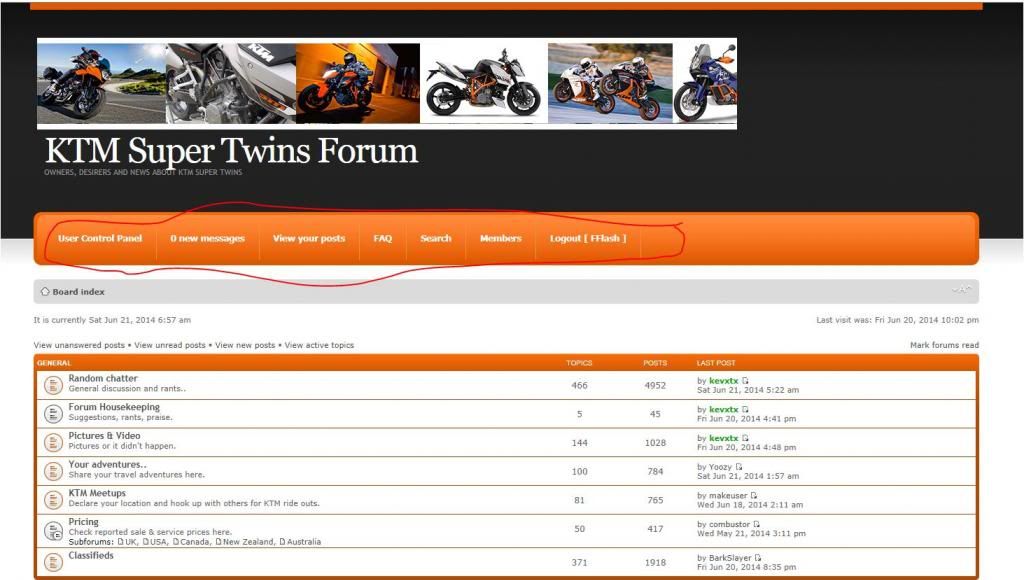View latest post icon in Pictures & Video row
Viewport: 1024px width, 580px height.
pos(745,438)
